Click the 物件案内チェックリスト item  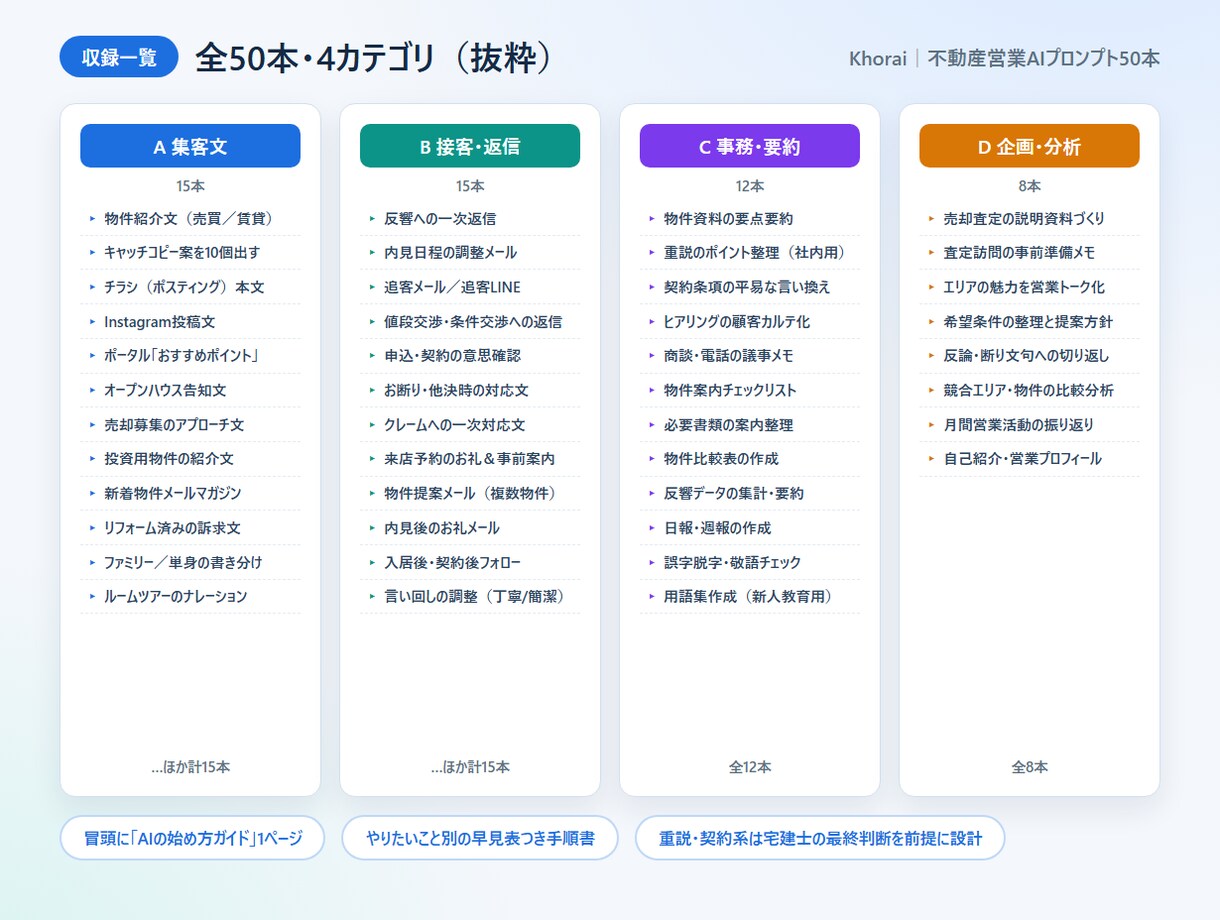click(750, 390)
